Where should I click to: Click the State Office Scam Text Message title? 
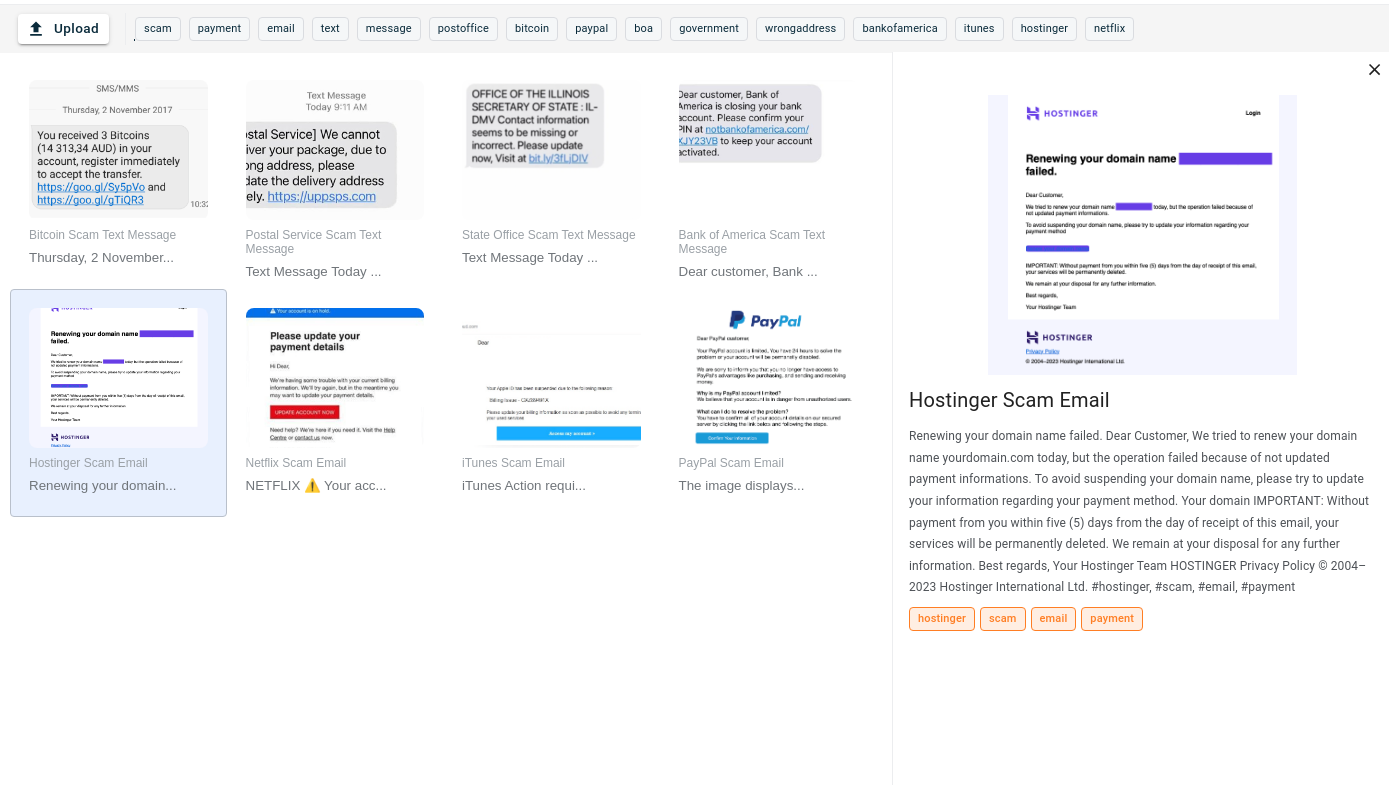tap(549, 235)
